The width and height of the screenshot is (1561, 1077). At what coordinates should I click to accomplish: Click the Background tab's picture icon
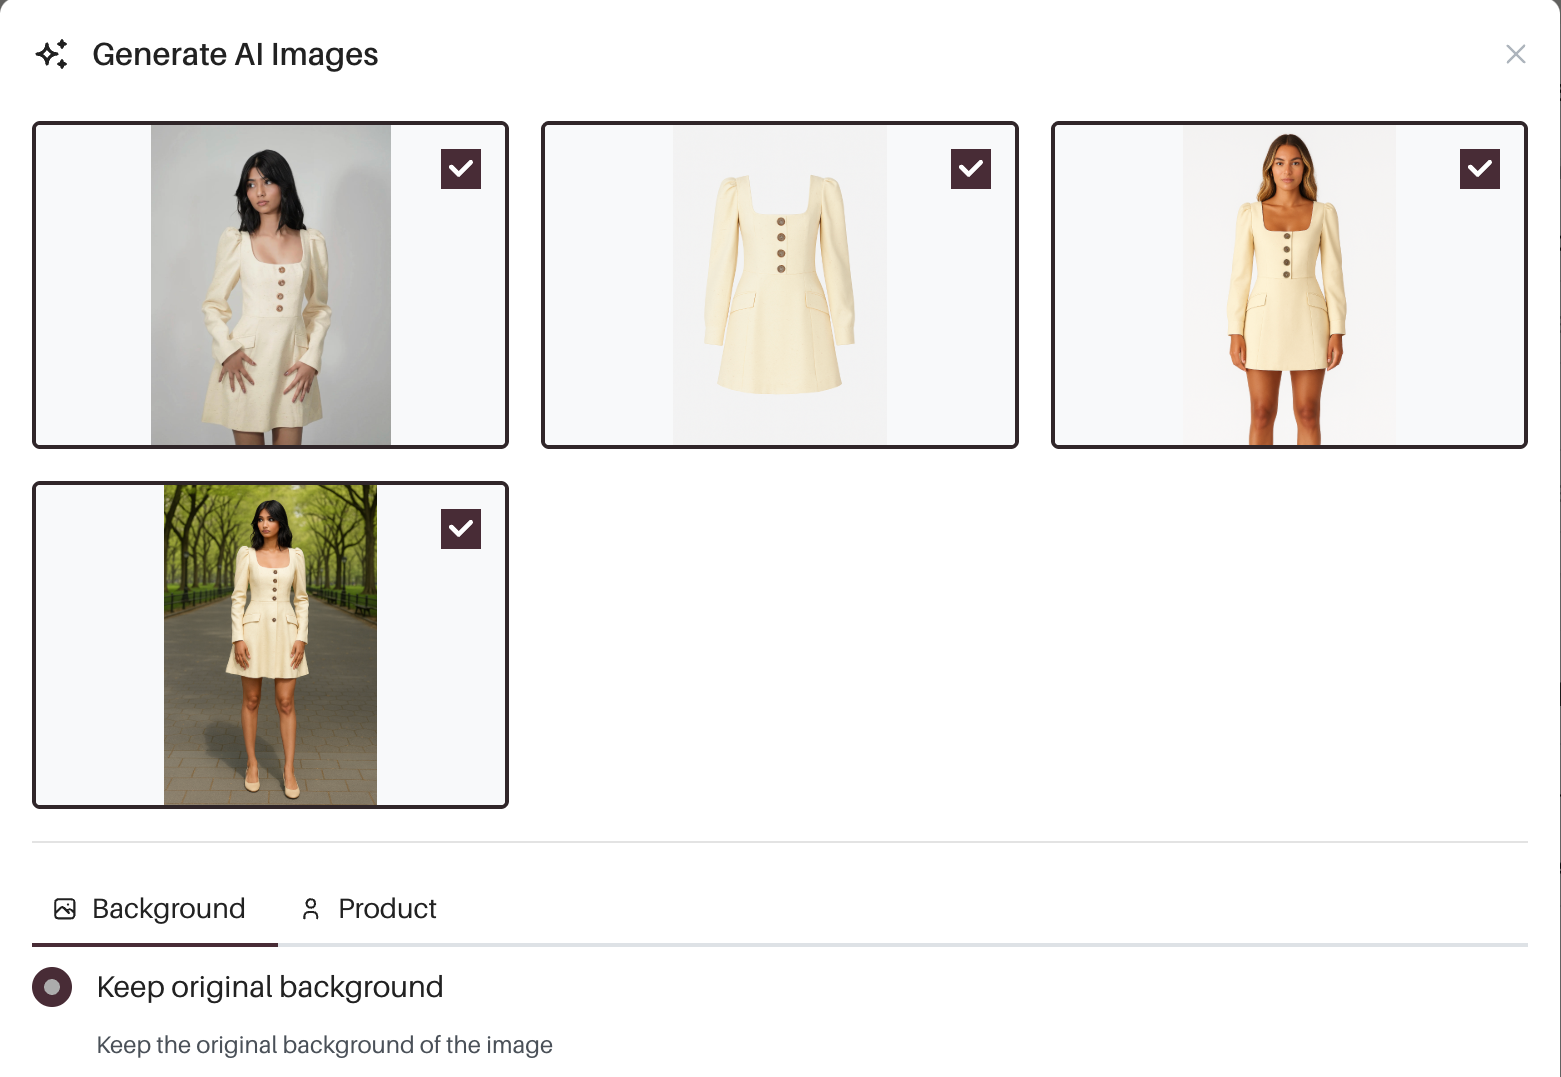65,908
